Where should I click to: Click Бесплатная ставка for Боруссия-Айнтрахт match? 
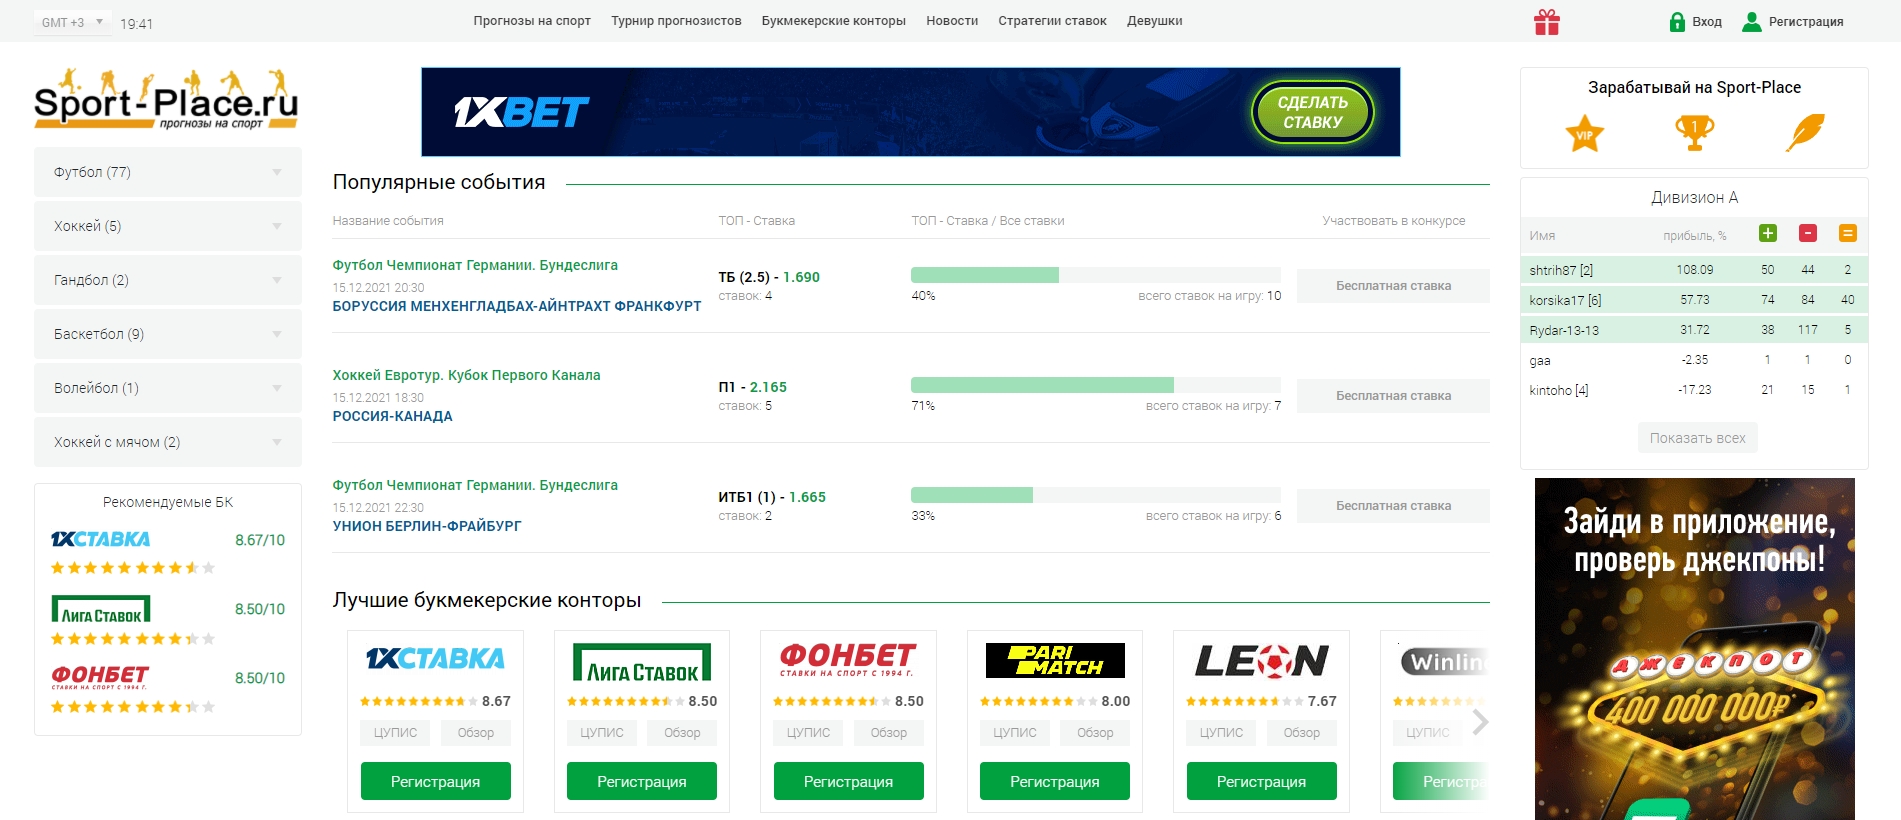click(x=1393, y=286)
